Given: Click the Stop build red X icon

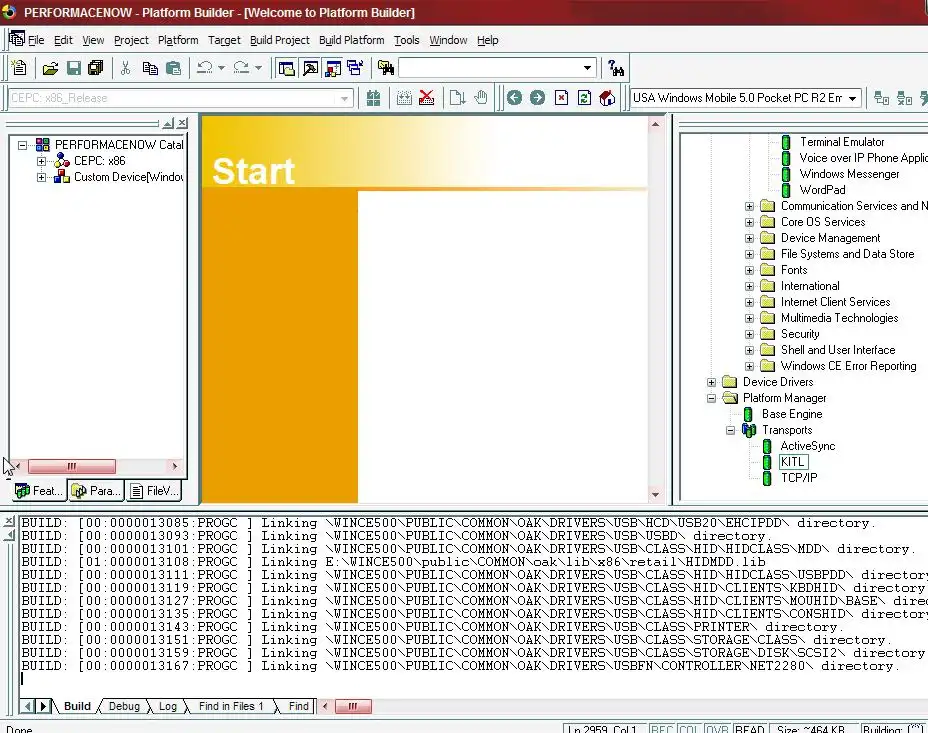Looking at the screenshot, I should 427,98.
